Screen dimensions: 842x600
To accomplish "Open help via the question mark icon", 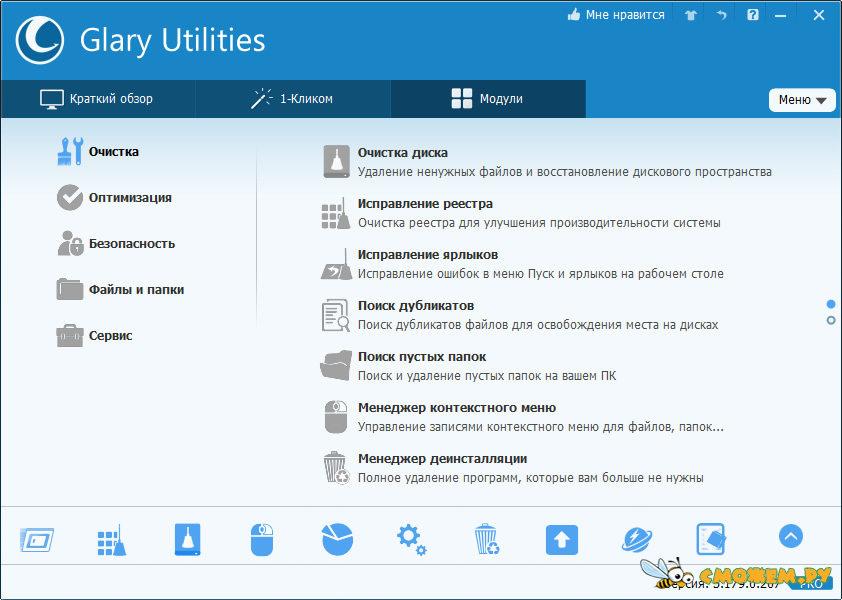I will pos(753,15).
